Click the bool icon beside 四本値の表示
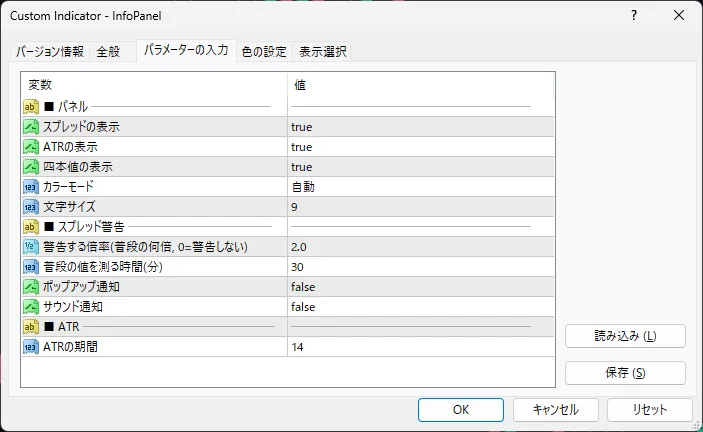 pyautogui.click(x=31, y=167)
